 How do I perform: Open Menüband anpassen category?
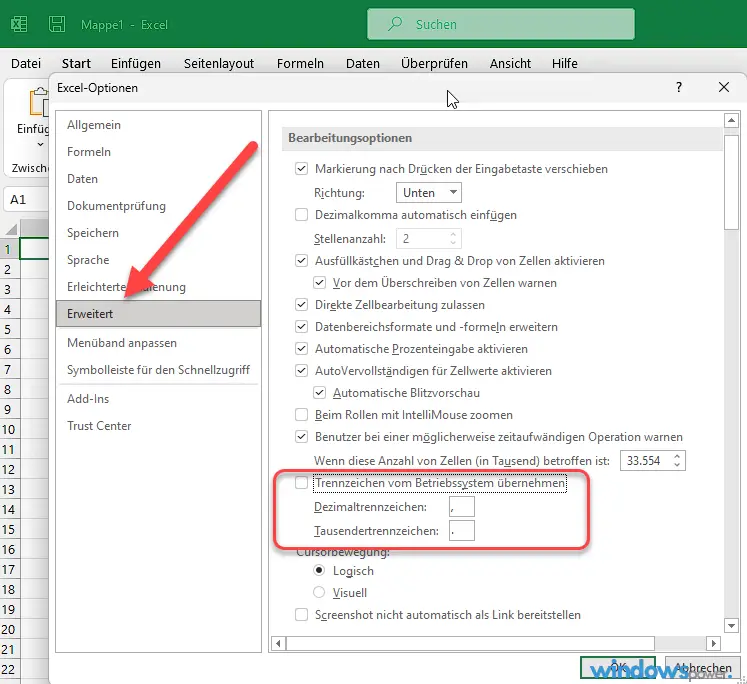(x=159, y=343)
